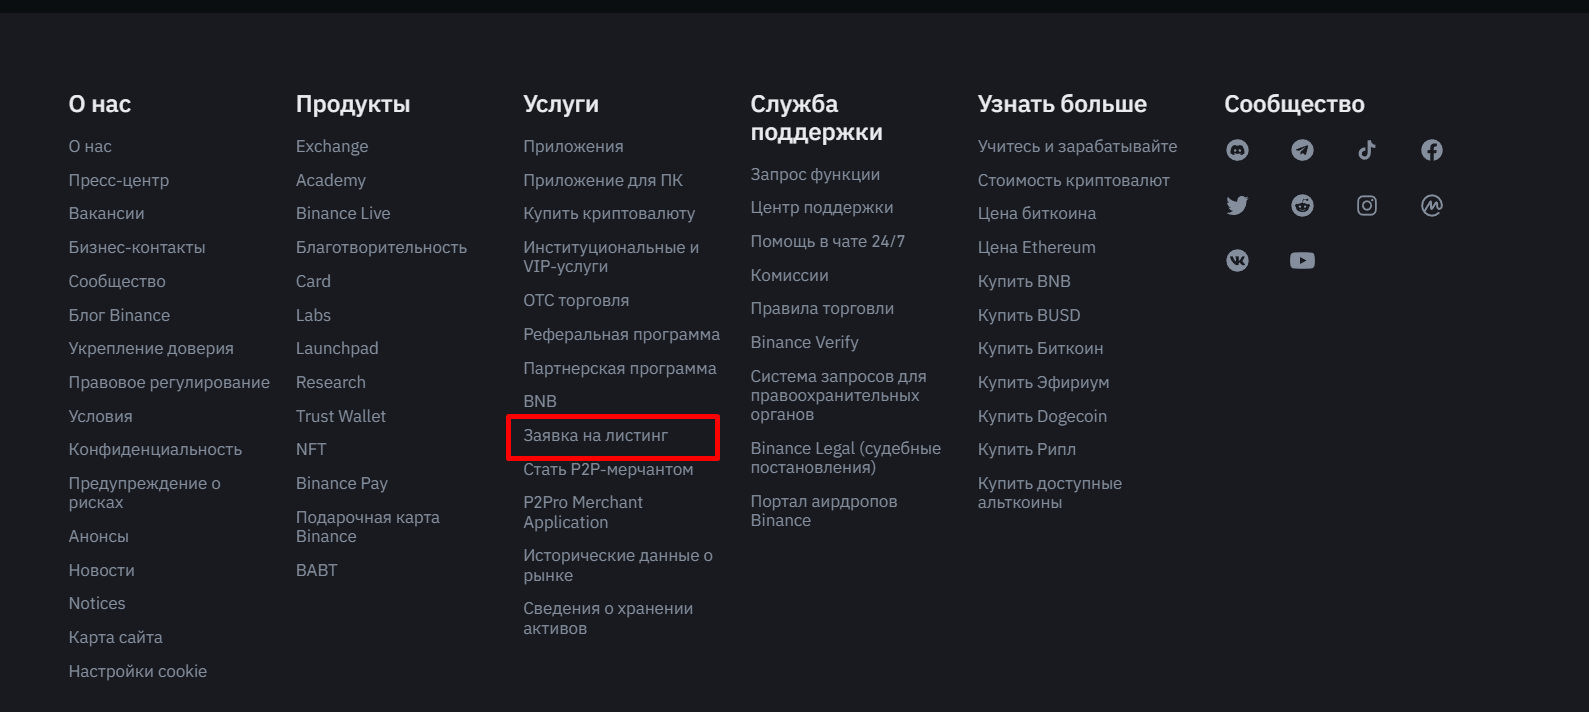Open Binance Pay link
The width and height of the screenshot is (1589, 712).
click(x=342, y=483)
